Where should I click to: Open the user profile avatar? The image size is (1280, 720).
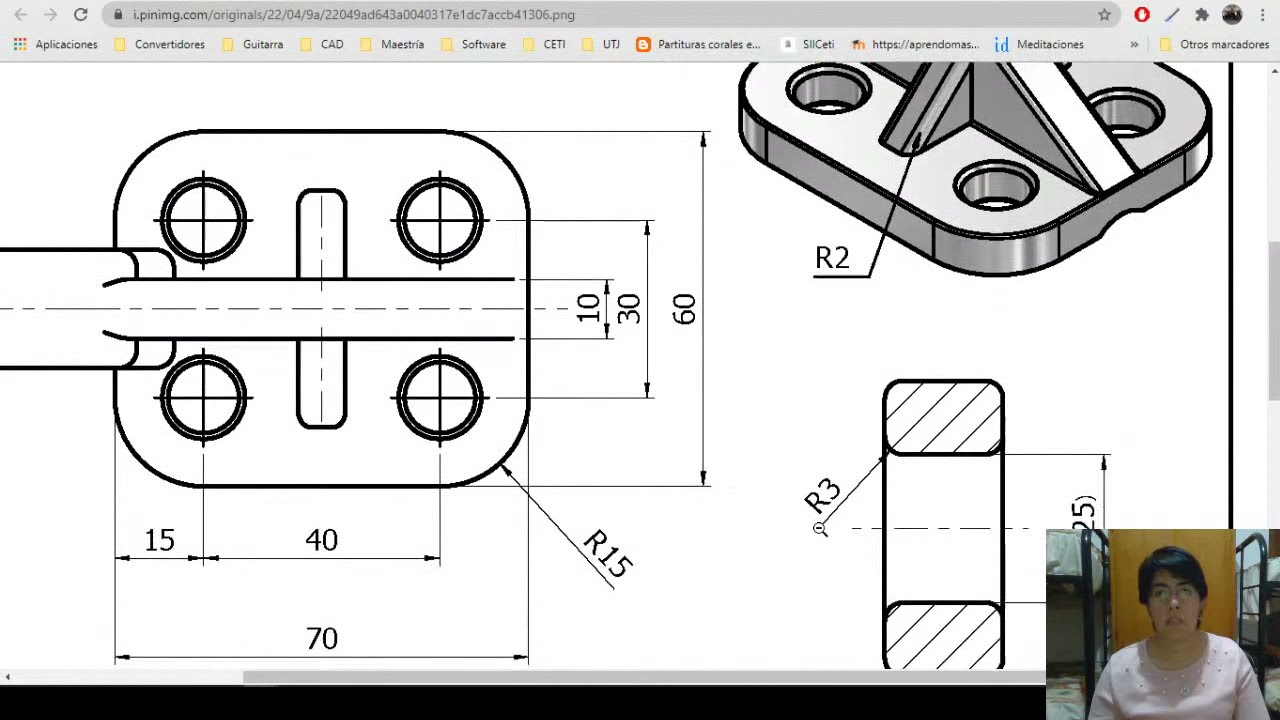pos(1232,15)
